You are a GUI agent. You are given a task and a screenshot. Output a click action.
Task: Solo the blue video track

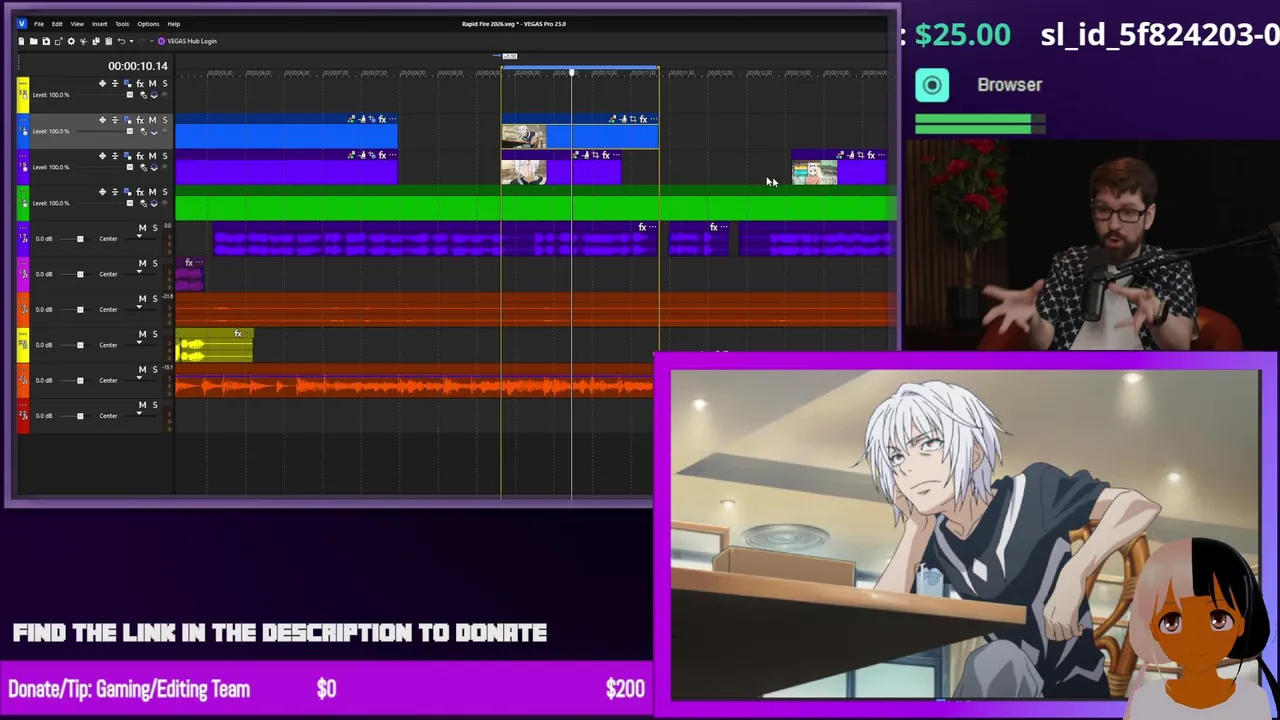click(x=165, y=120)
